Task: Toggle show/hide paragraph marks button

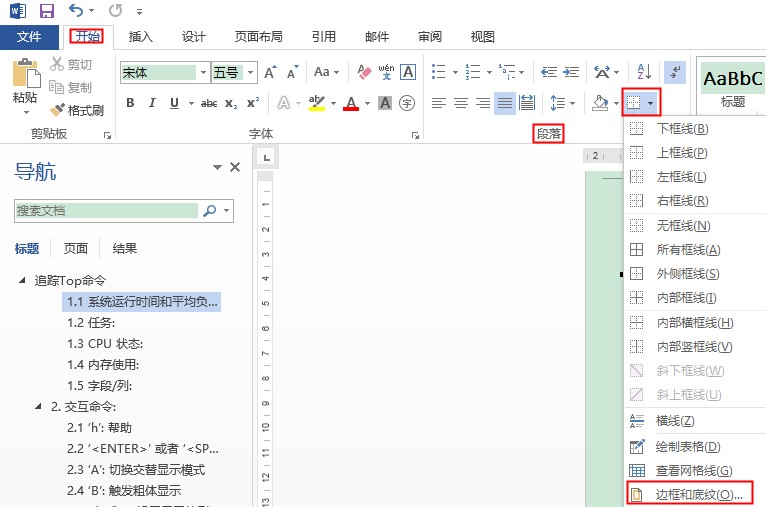Action: [x=675, y=72]
